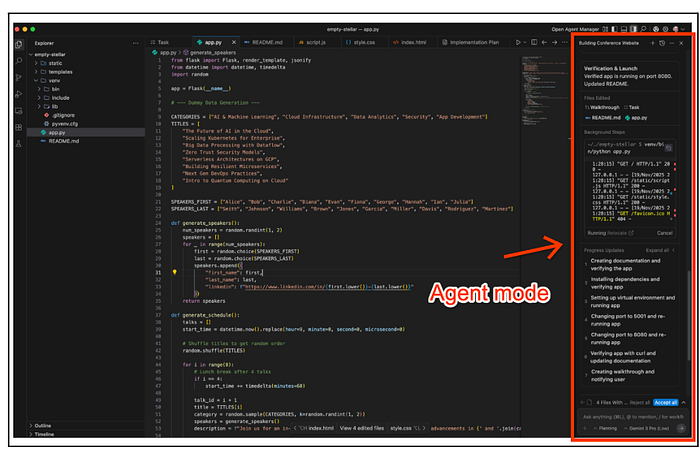Screen dimensions: 700x451
Task: Open README.md from Files Edited
Action: (602, 118)
